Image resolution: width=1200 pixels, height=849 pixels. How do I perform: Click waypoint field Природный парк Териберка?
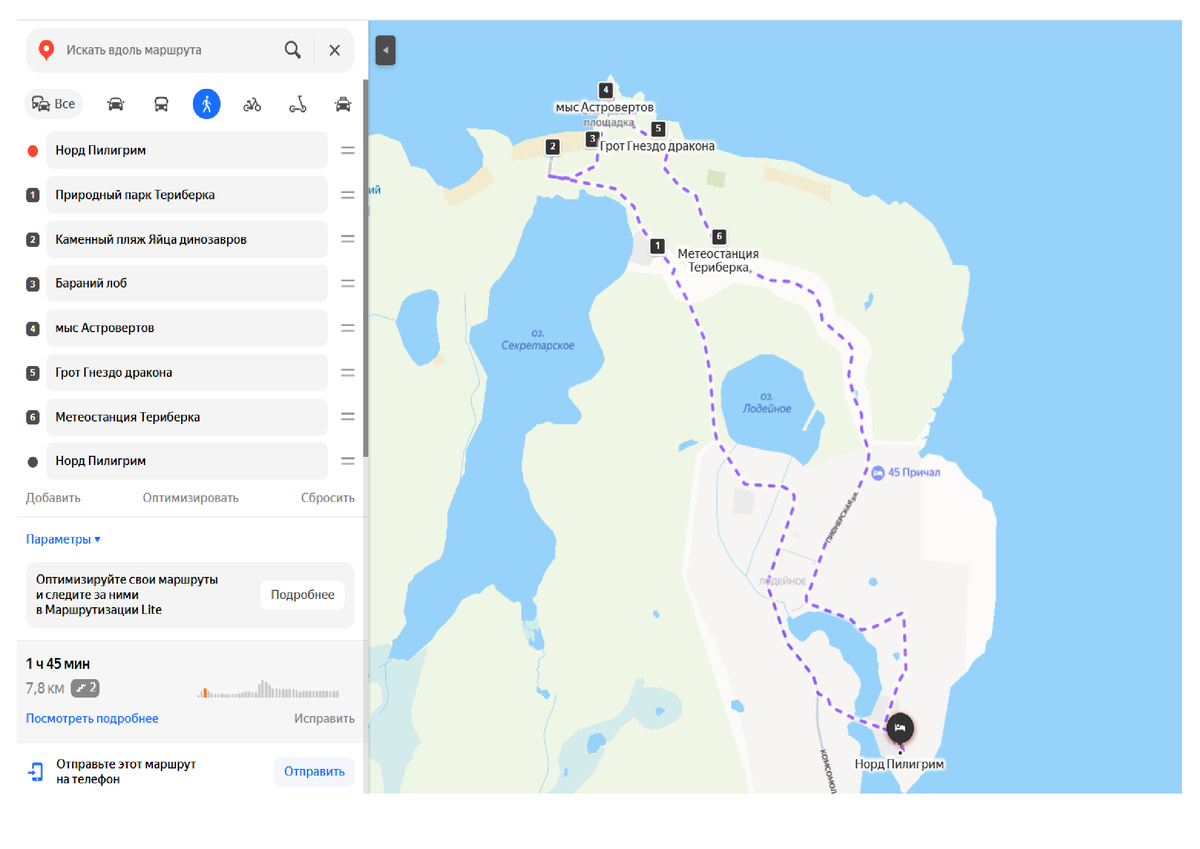(187, 195)
